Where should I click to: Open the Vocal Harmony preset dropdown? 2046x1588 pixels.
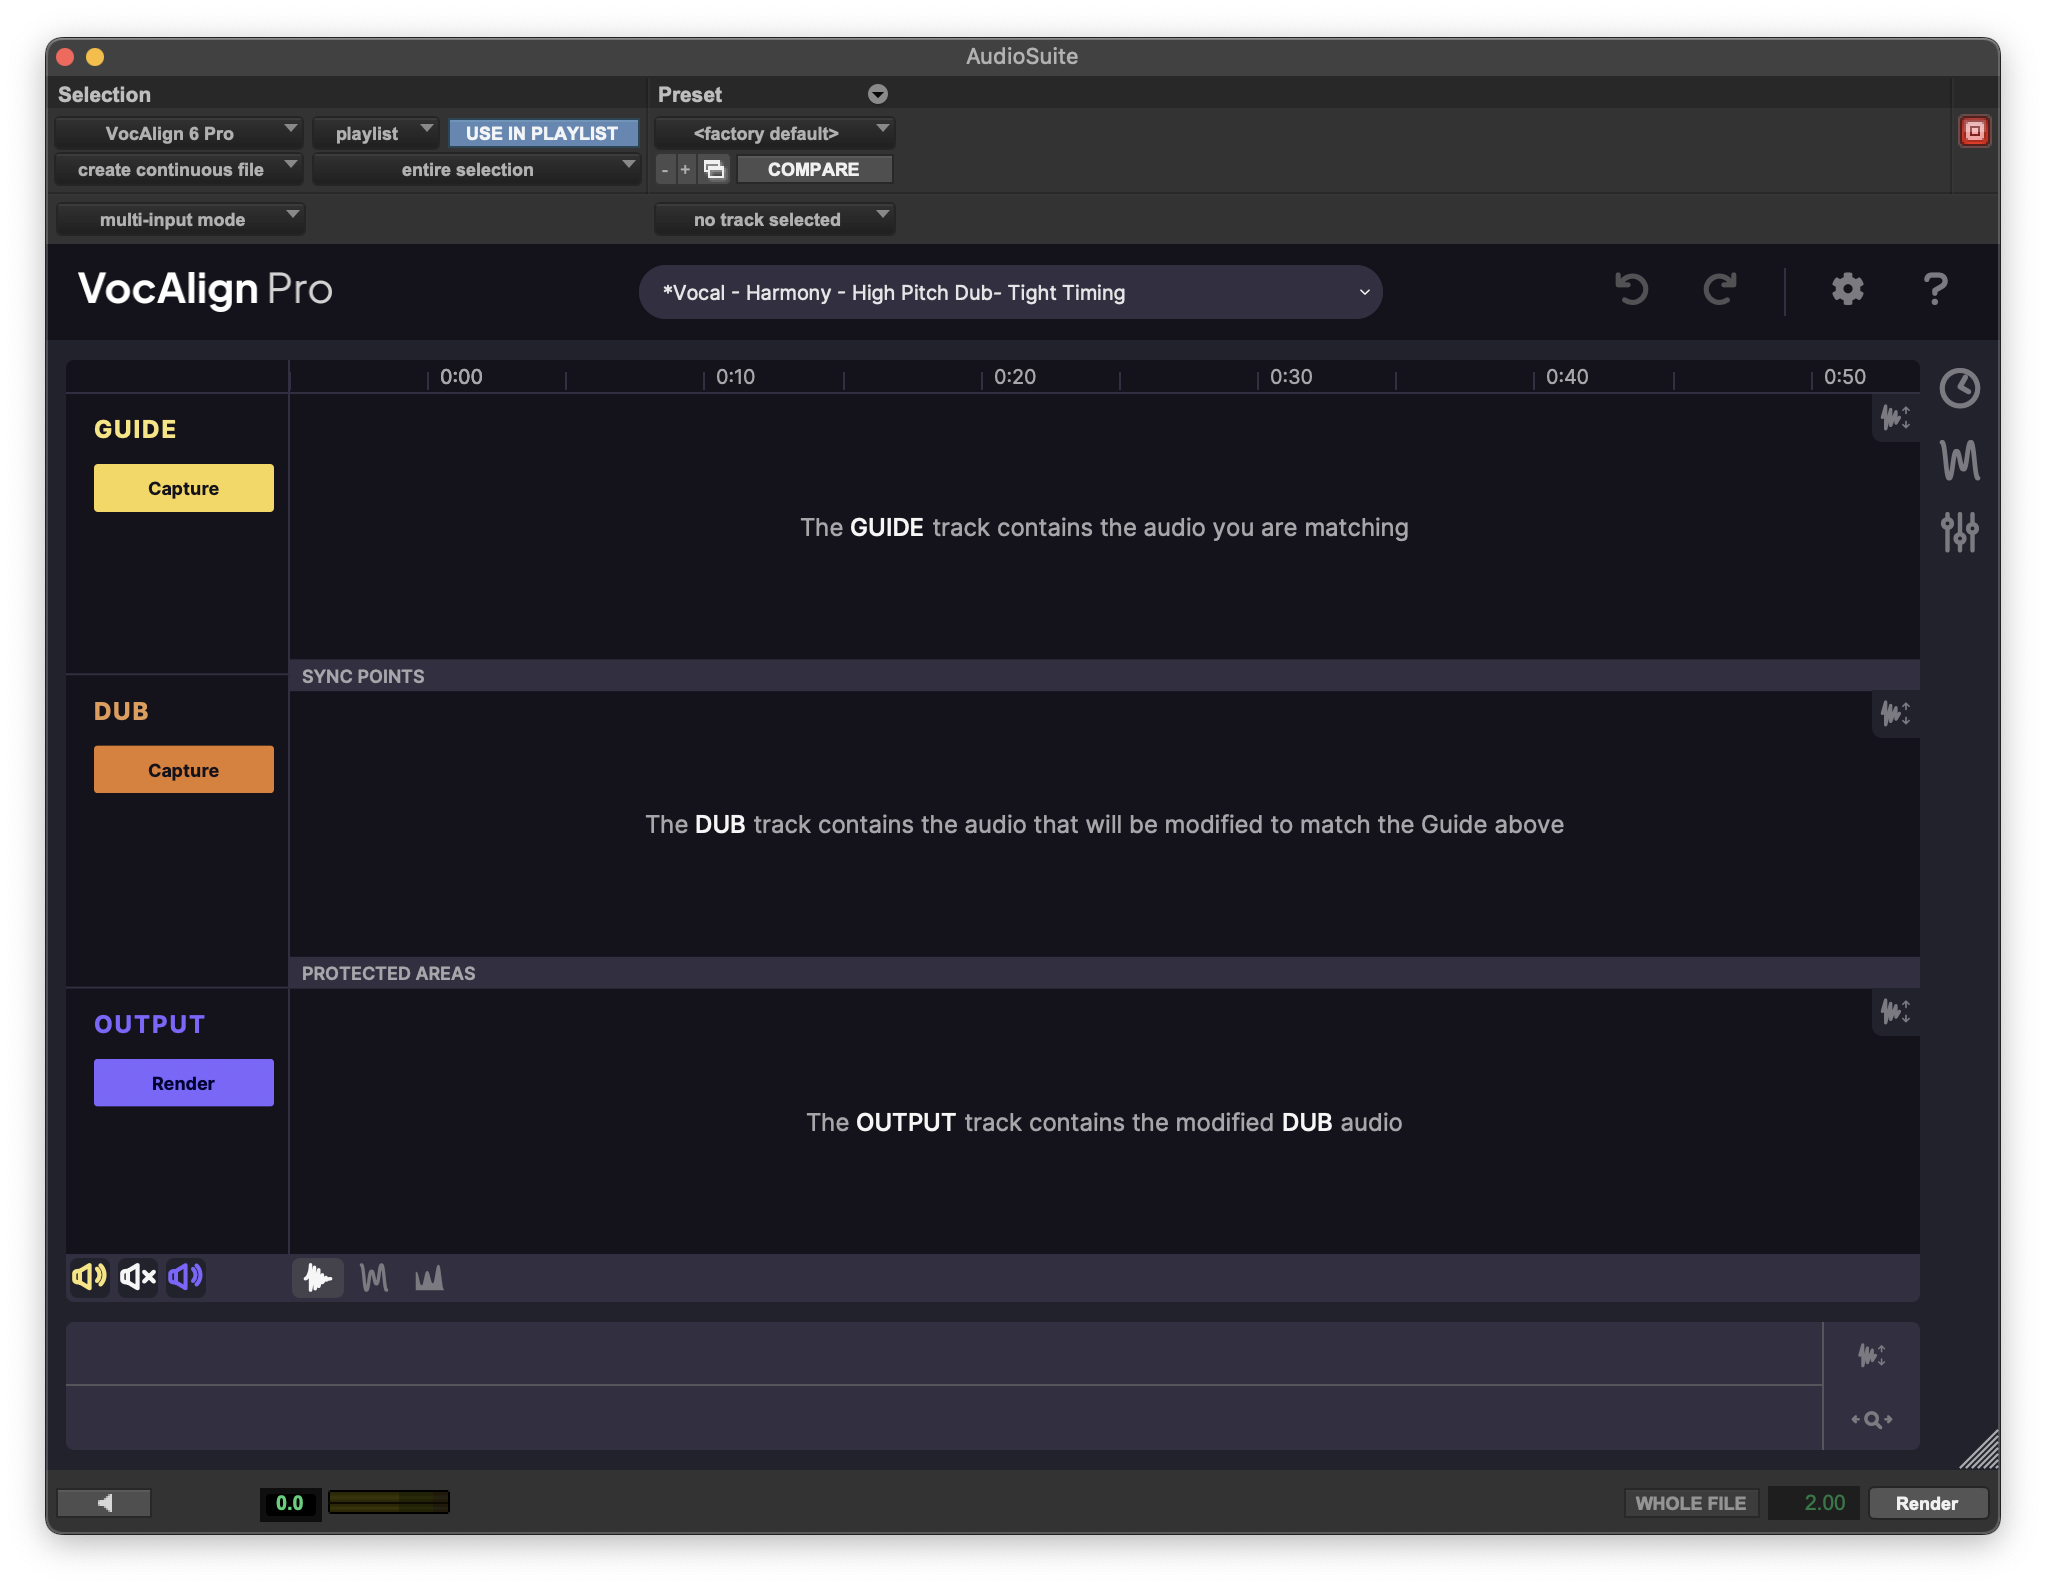[x=1010, y=293]
